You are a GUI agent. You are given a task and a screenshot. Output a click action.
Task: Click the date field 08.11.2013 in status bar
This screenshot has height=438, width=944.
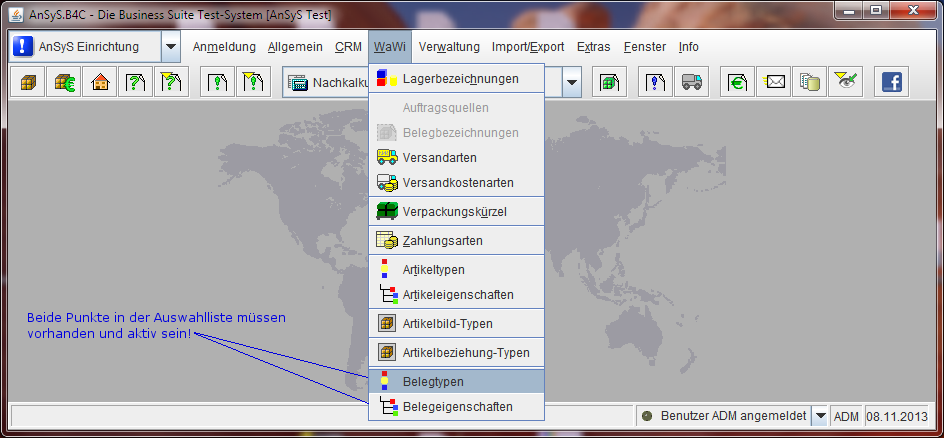tap(897, 415)
